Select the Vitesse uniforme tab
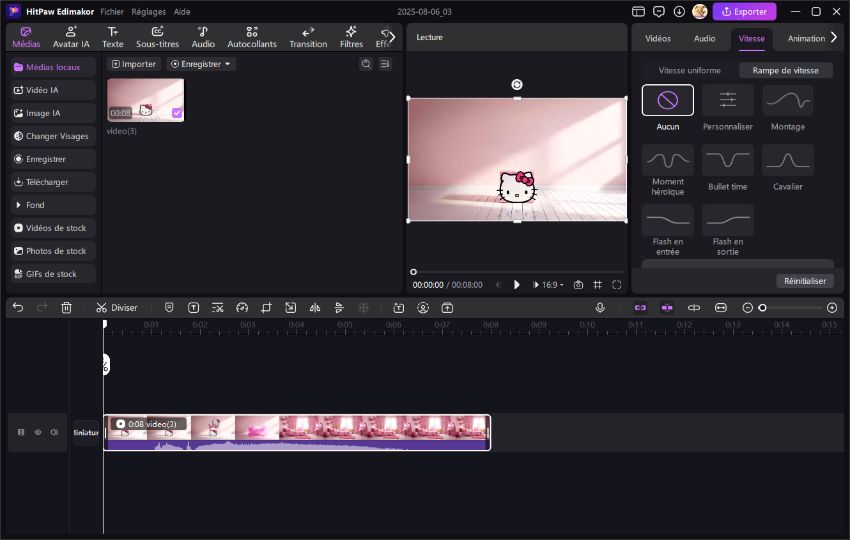This screenshot has width=850, height=540. click(x=689, y=70)
